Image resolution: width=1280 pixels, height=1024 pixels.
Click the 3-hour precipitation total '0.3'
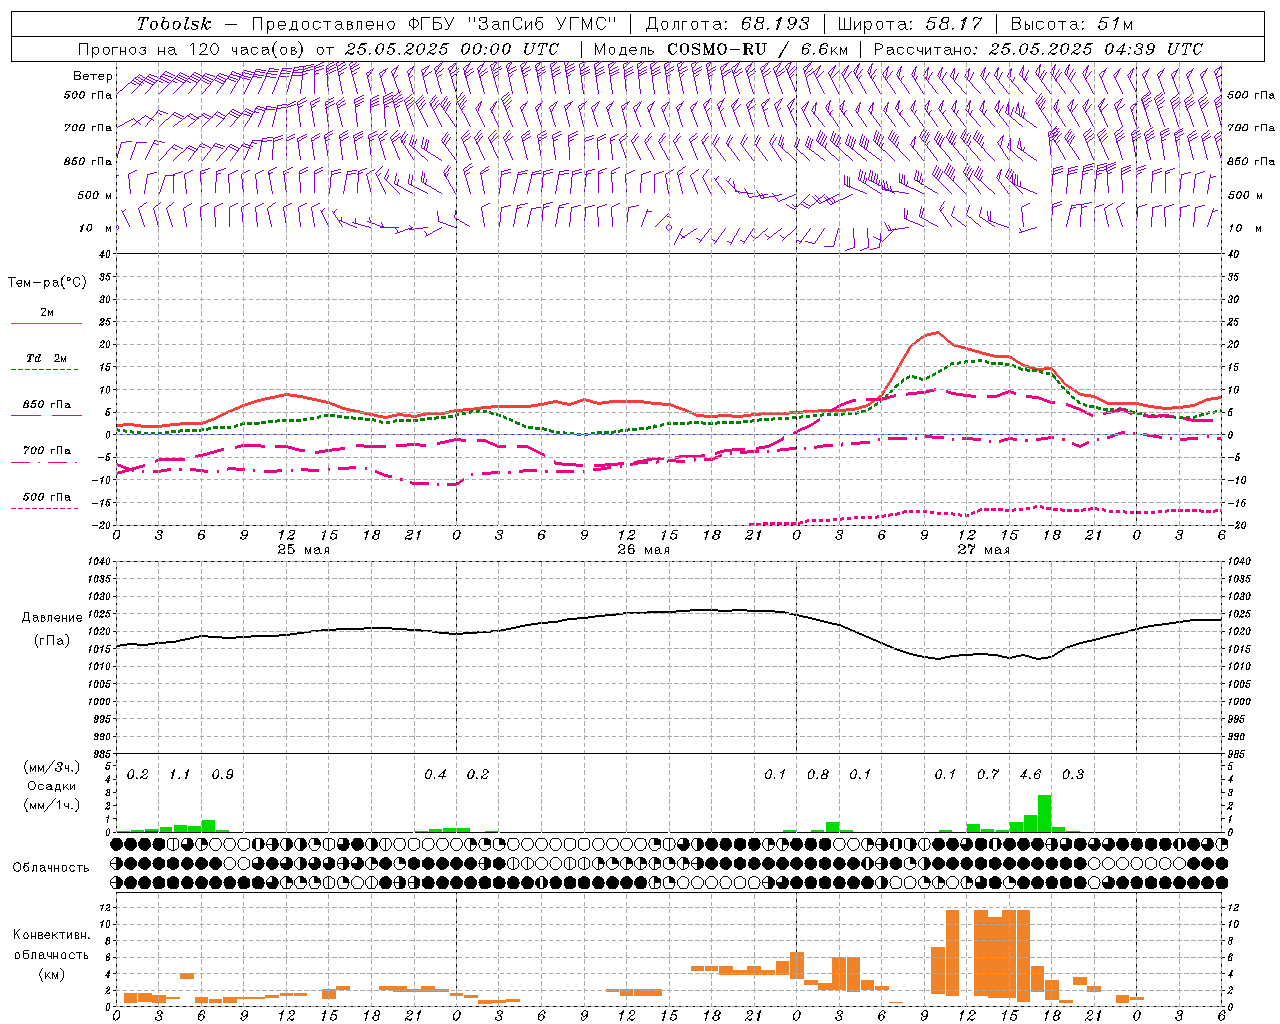1073,774
